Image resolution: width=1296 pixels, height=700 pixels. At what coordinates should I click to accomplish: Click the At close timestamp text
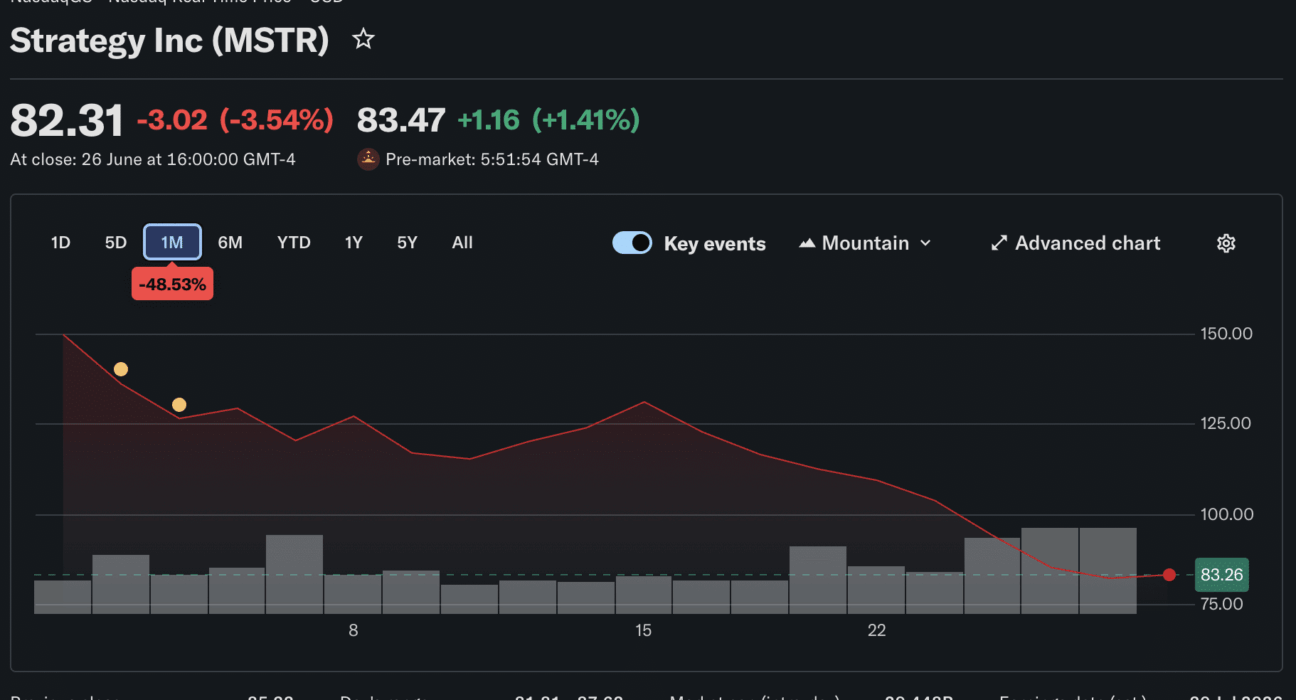click(x=153, y=159)
